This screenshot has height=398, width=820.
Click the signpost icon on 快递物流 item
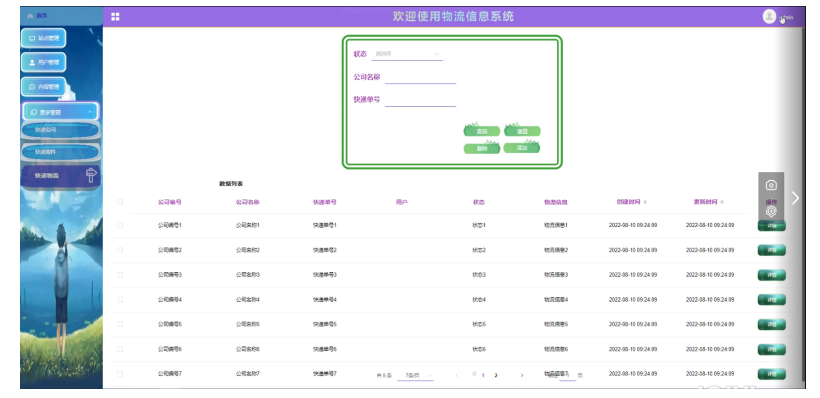click(x=91, y=175)
